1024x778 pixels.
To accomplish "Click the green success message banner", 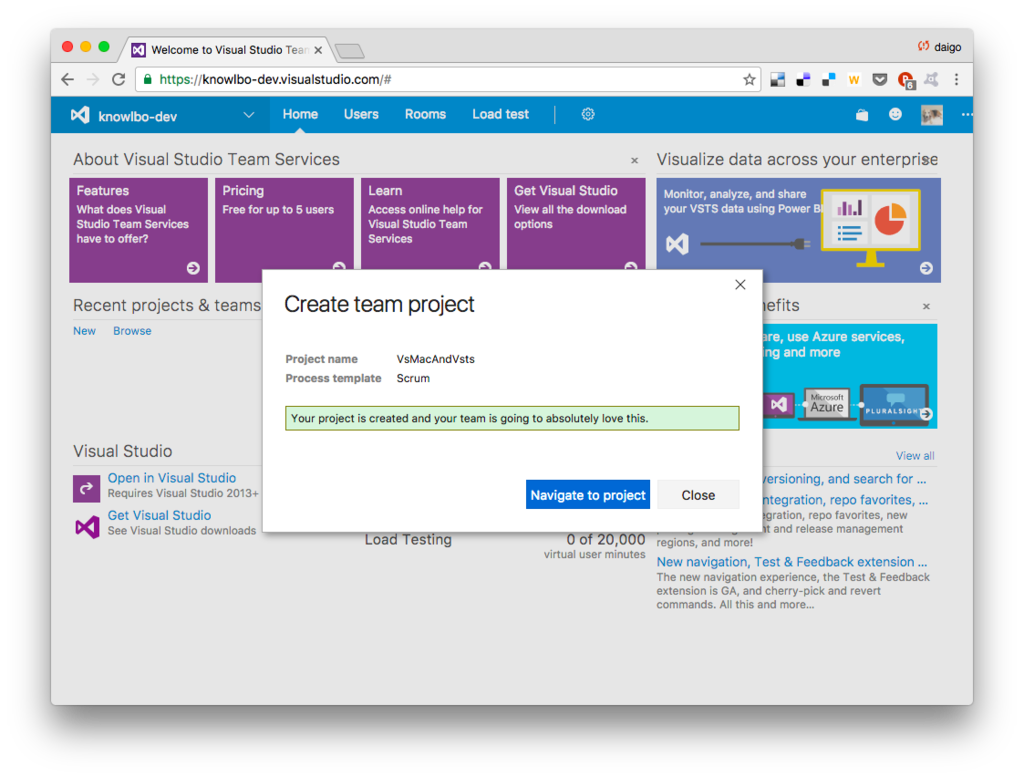I will point(512,418).
